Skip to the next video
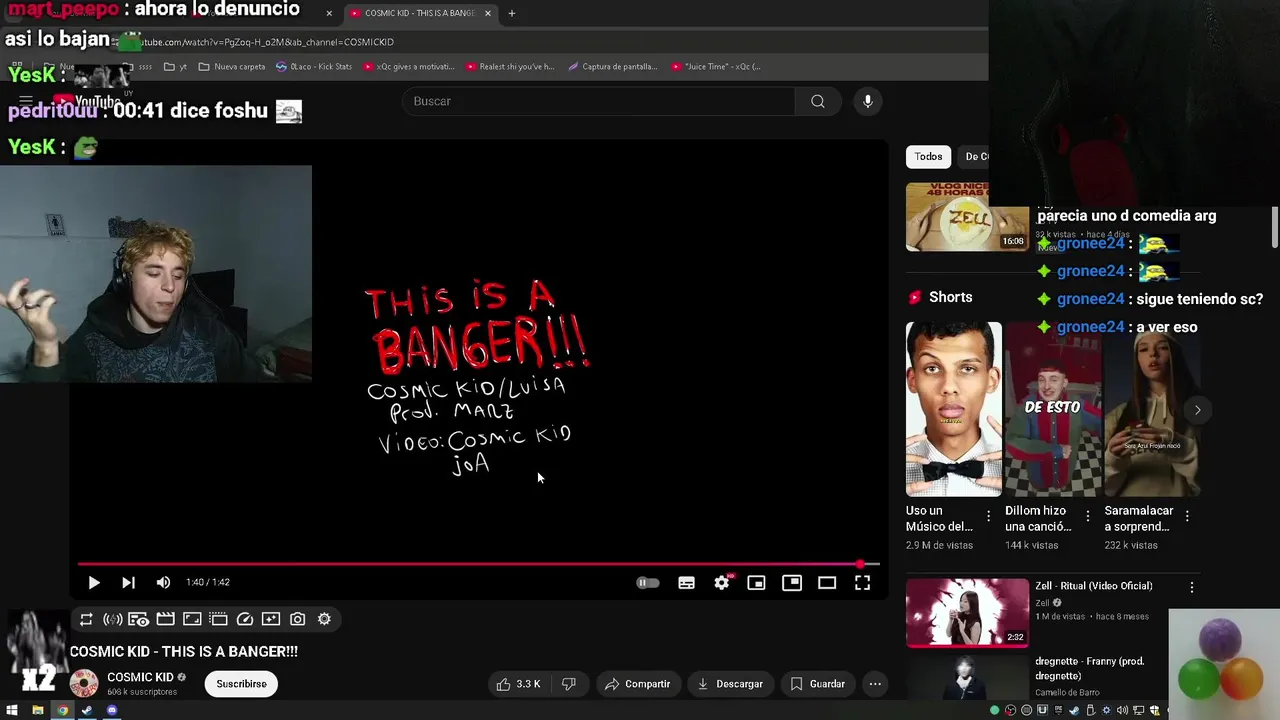 point(128,582)
